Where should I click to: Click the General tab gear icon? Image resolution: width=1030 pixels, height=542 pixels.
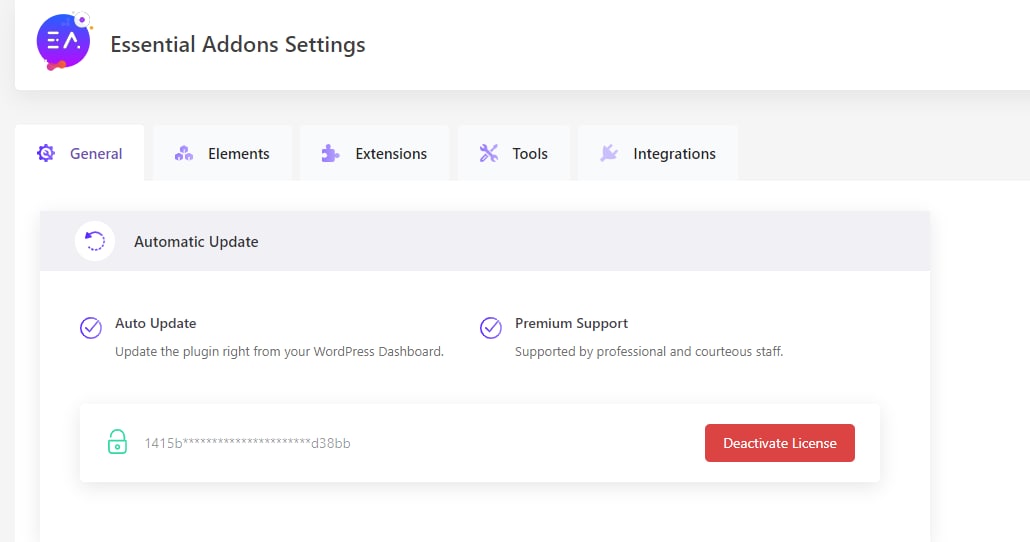pyautogui.click(x=46, y=153)
